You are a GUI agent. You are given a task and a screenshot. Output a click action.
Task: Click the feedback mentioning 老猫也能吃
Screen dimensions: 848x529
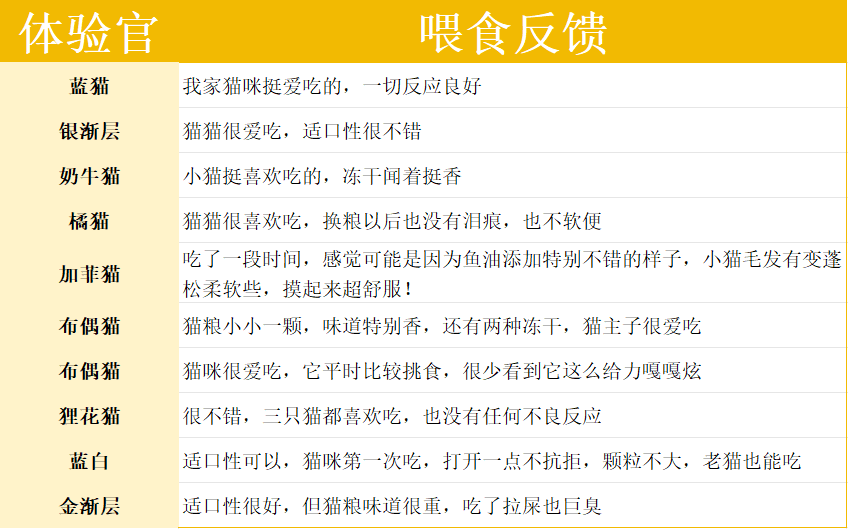tap(492, 461)
